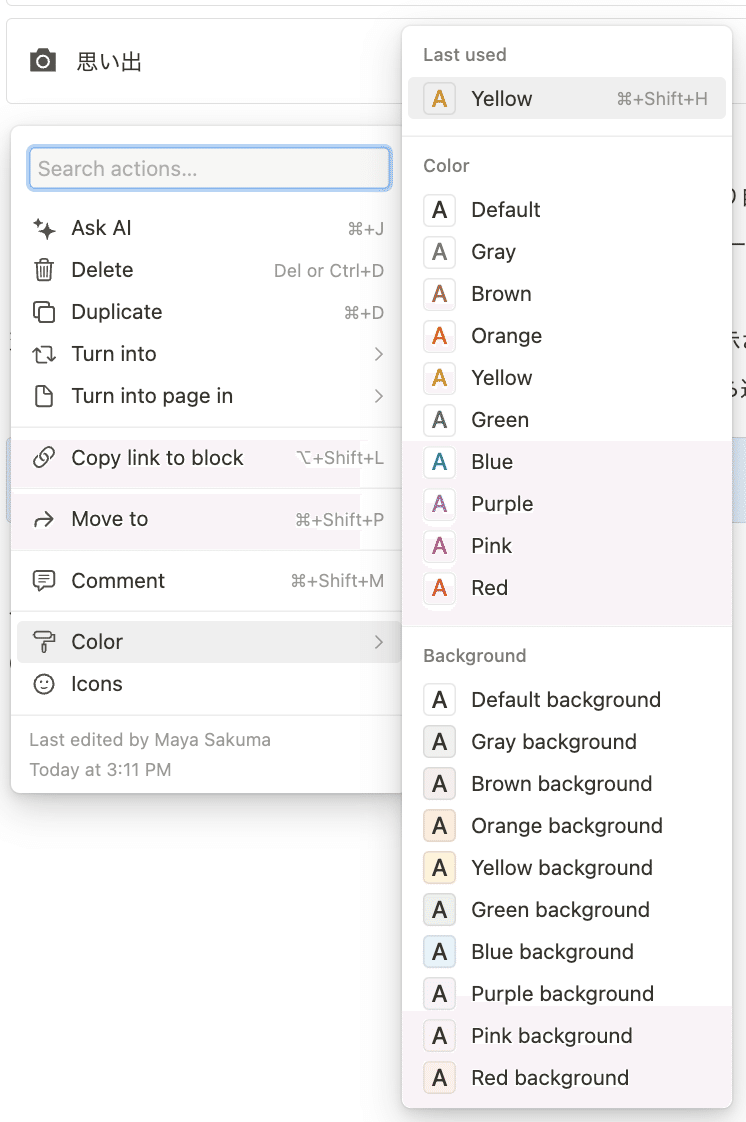Click the Copy link to block icon
746x1122 pixels.
click(x=44, y=458)
